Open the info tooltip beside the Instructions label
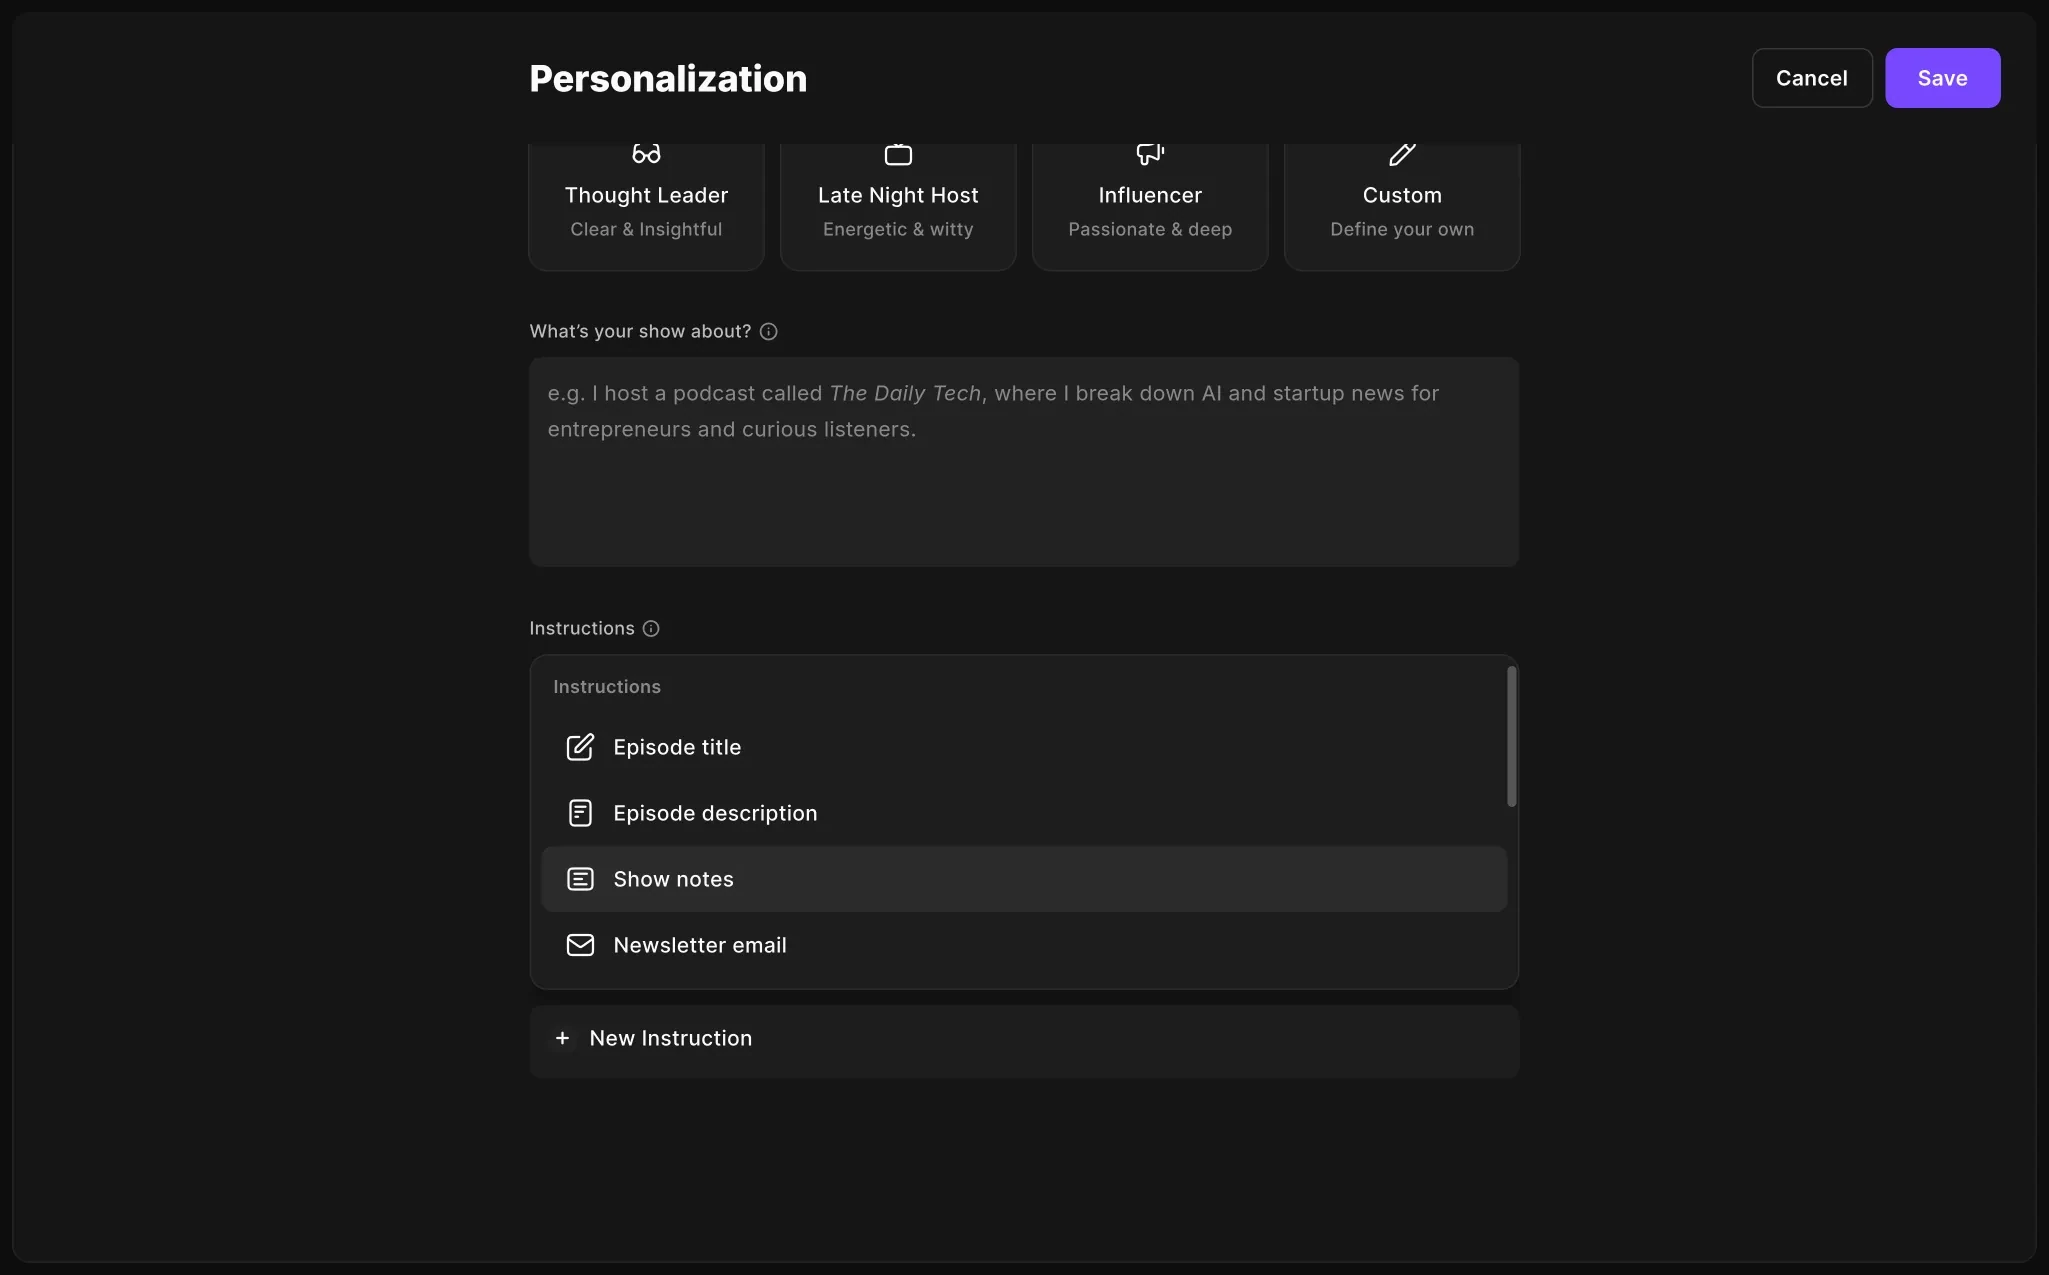 click(x=651, y=629)
